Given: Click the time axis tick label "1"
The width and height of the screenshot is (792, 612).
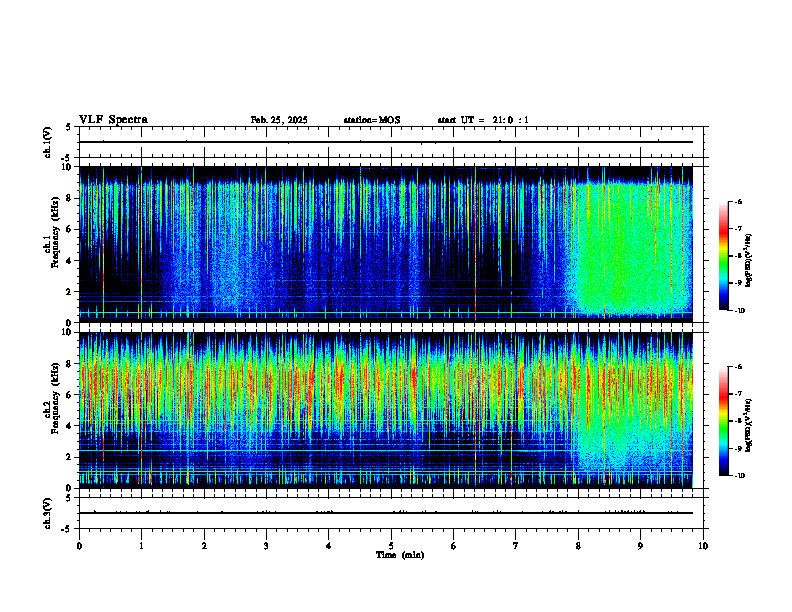Looking at the screenshot, I should tap(141, 546).
